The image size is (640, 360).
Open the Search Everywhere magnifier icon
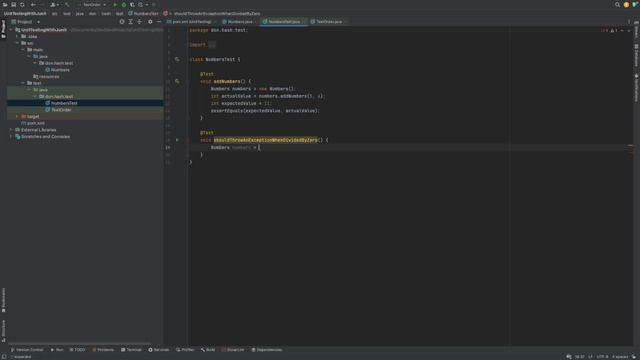point(617,4)
